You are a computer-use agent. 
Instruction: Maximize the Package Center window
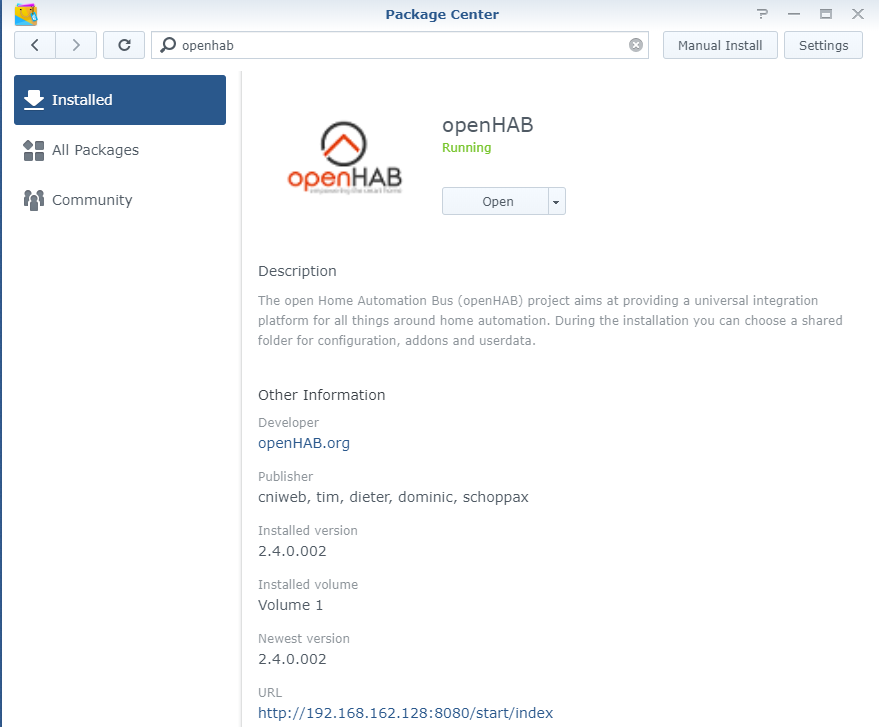point(825,14)
